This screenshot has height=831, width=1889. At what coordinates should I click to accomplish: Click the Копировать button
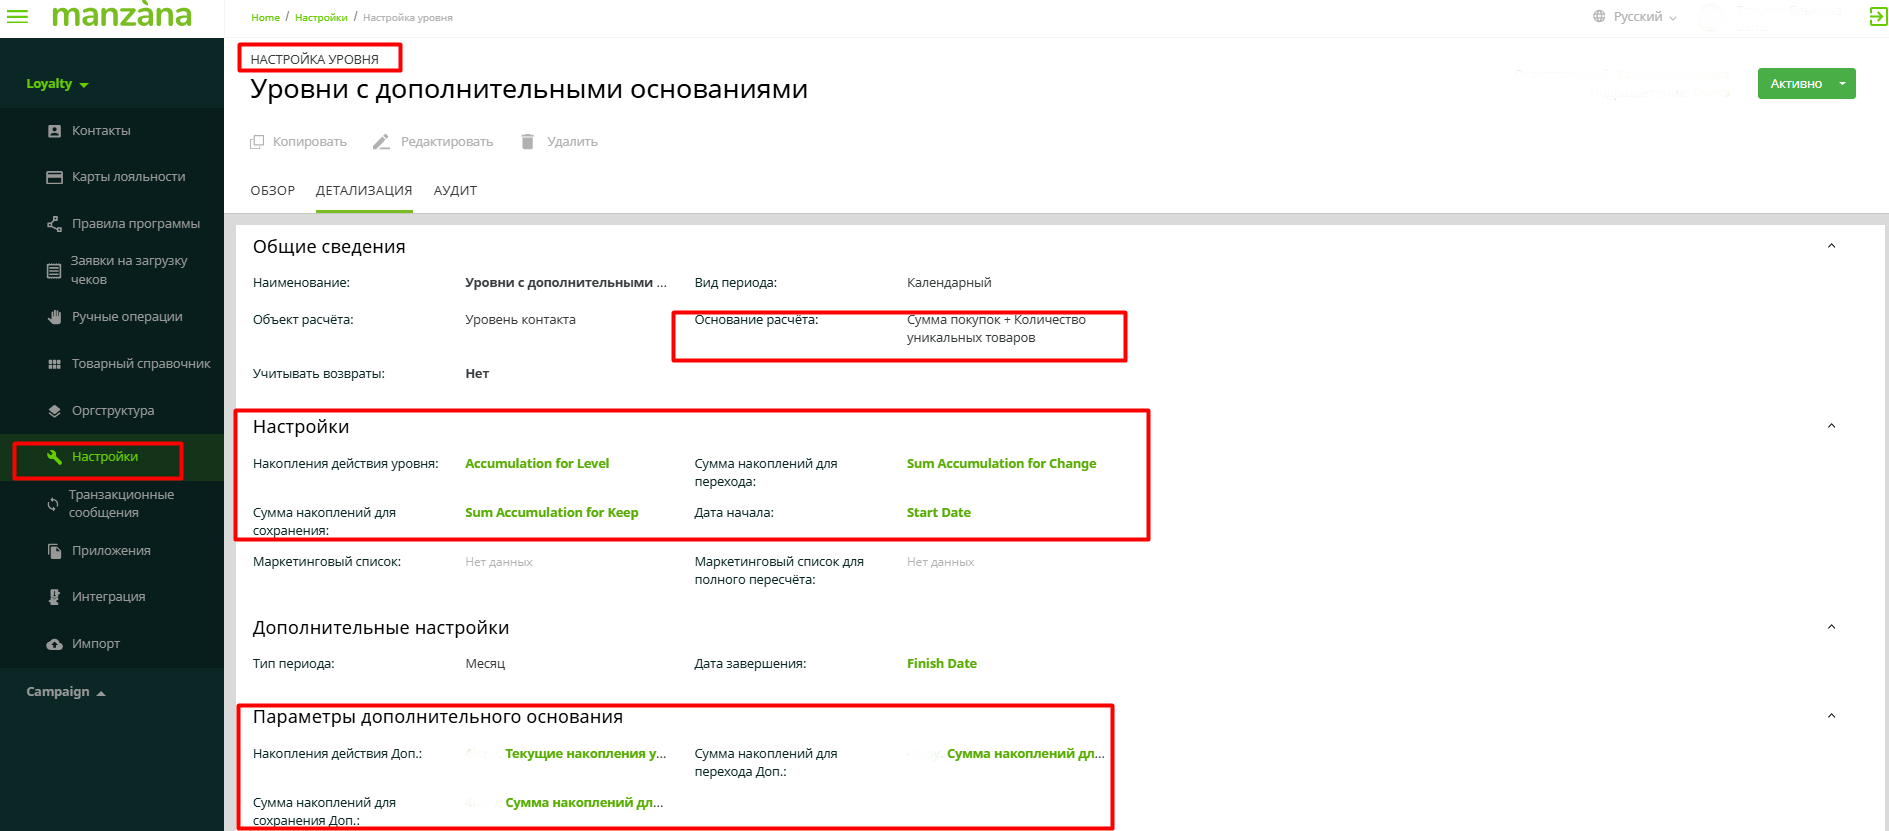click(x=299, y=142)
